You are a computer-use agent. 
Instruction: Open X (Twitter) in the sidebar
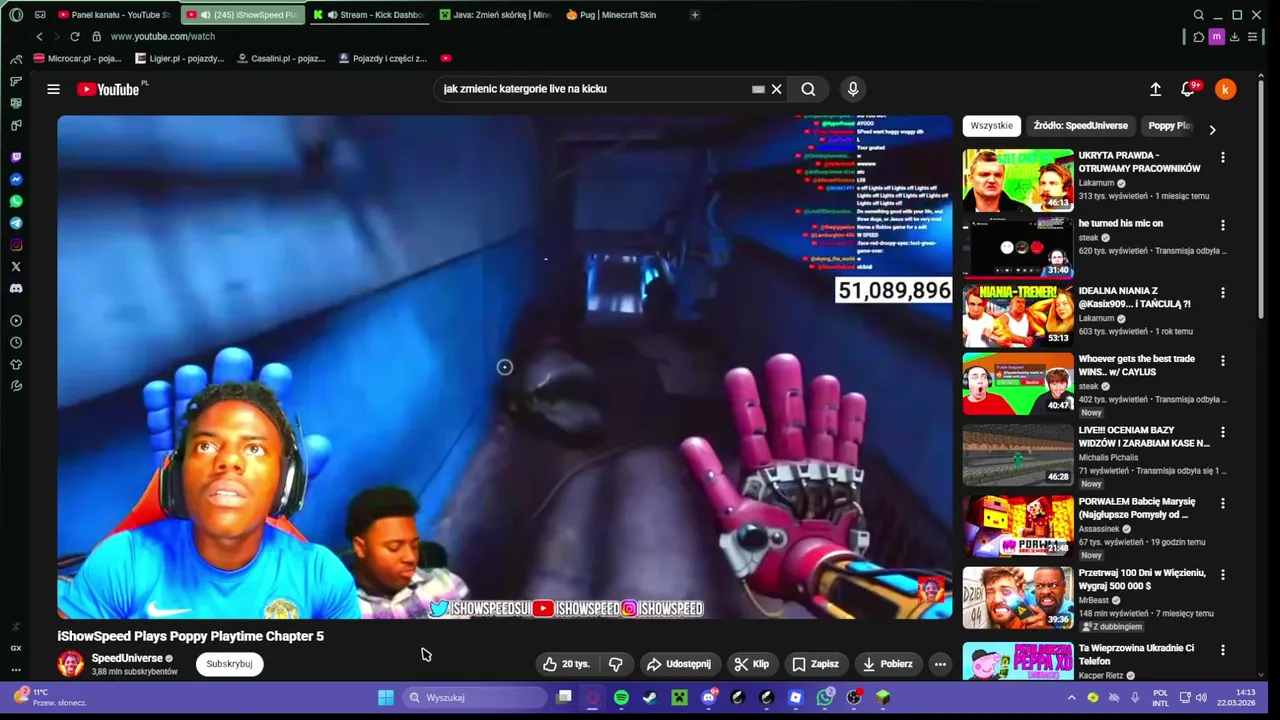(16, 267)
